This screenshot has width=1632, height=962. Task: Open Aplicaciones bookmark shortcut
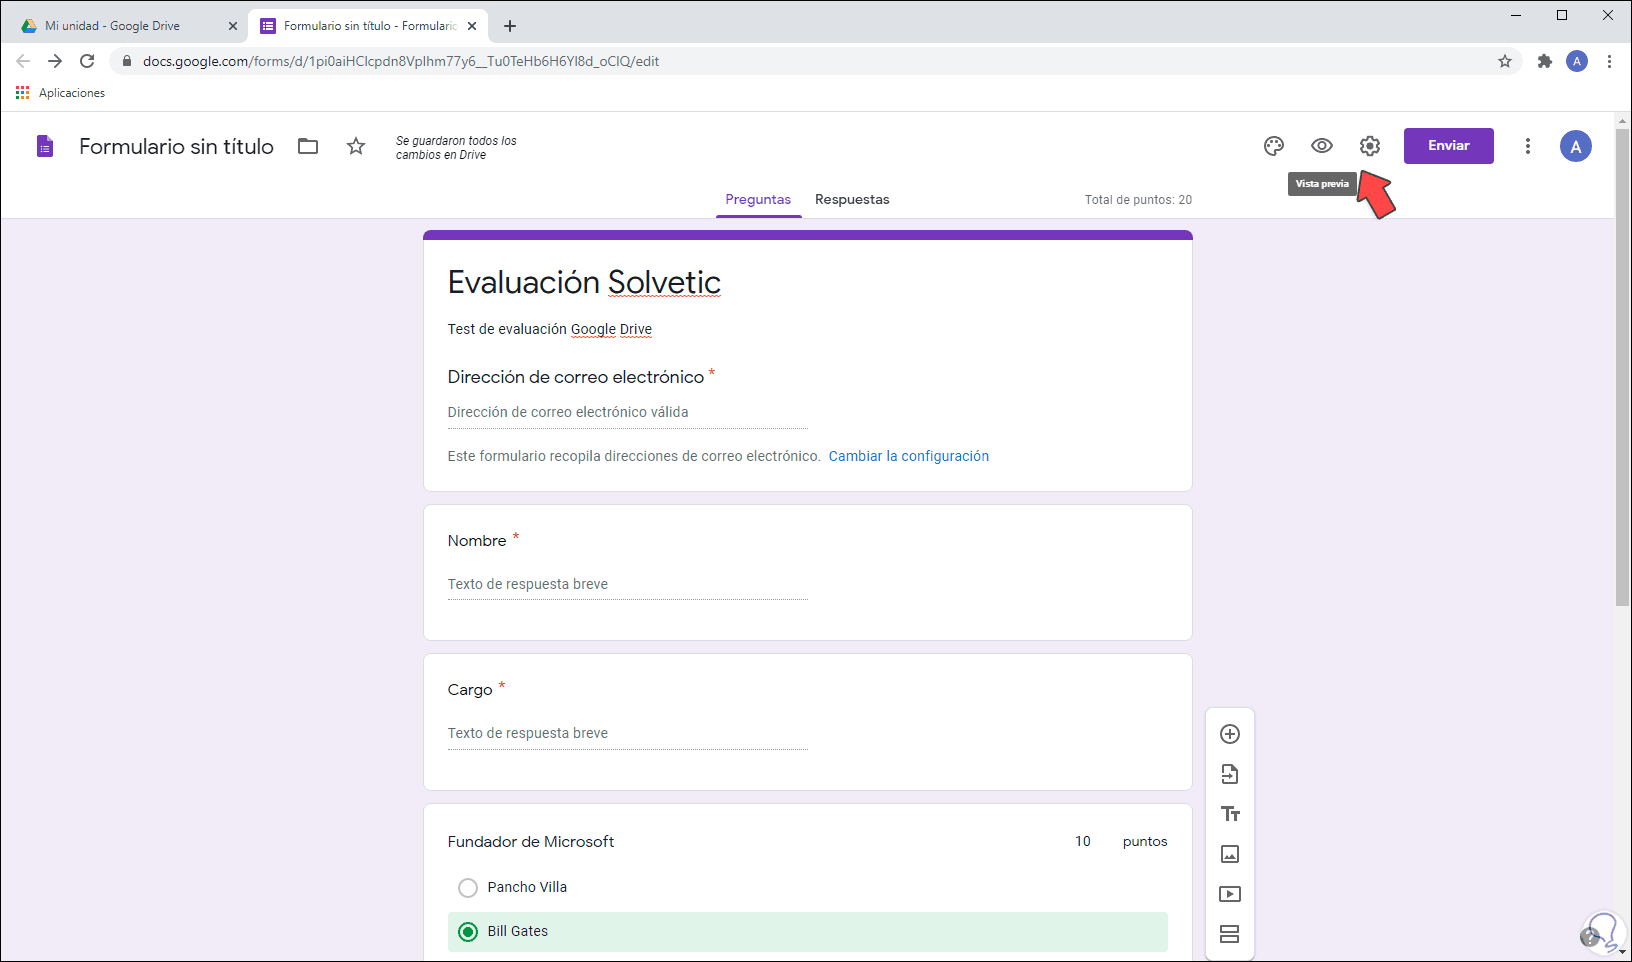coord(60,93)
